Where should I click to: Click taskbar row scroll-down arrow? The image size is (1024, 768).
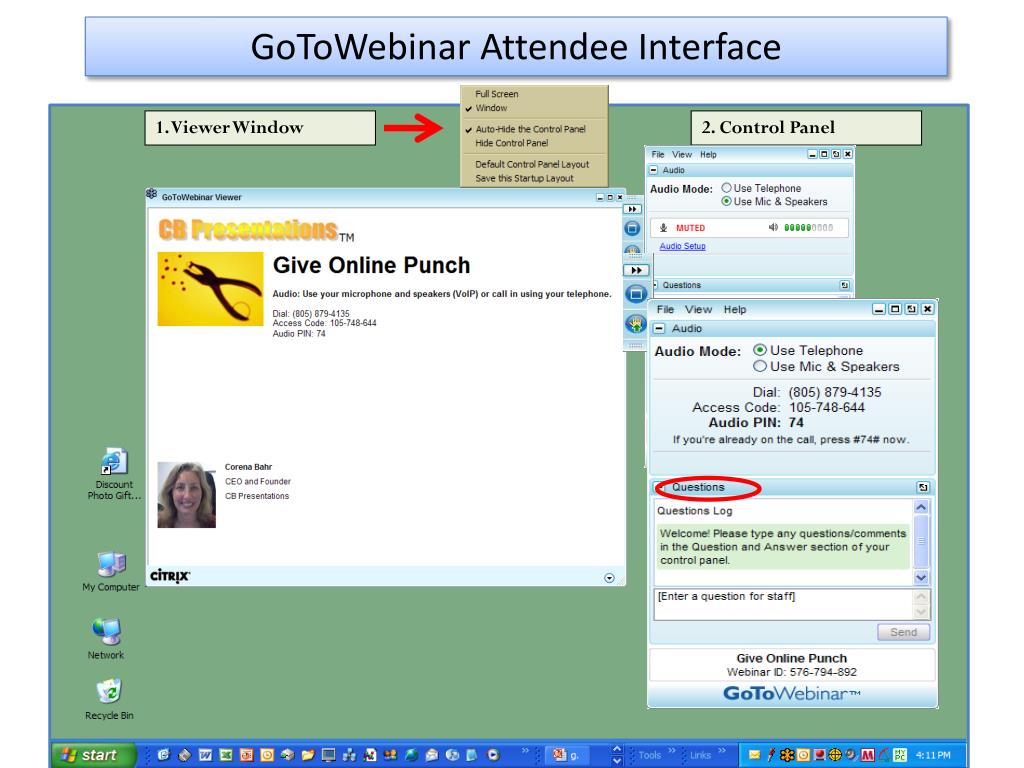click(x=616, y=761)
